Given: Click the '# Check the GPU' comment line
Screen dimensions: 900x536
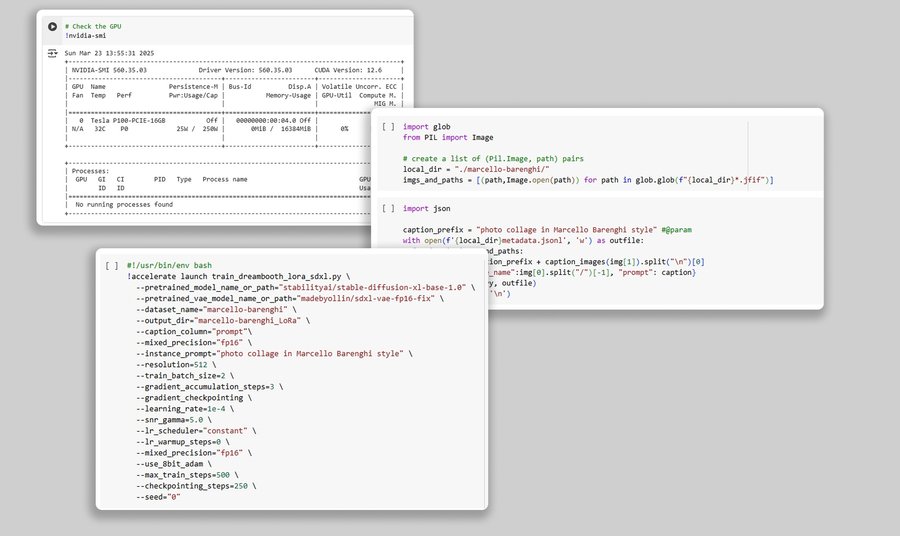Looking at the screenshot, I should pos(93,26).
